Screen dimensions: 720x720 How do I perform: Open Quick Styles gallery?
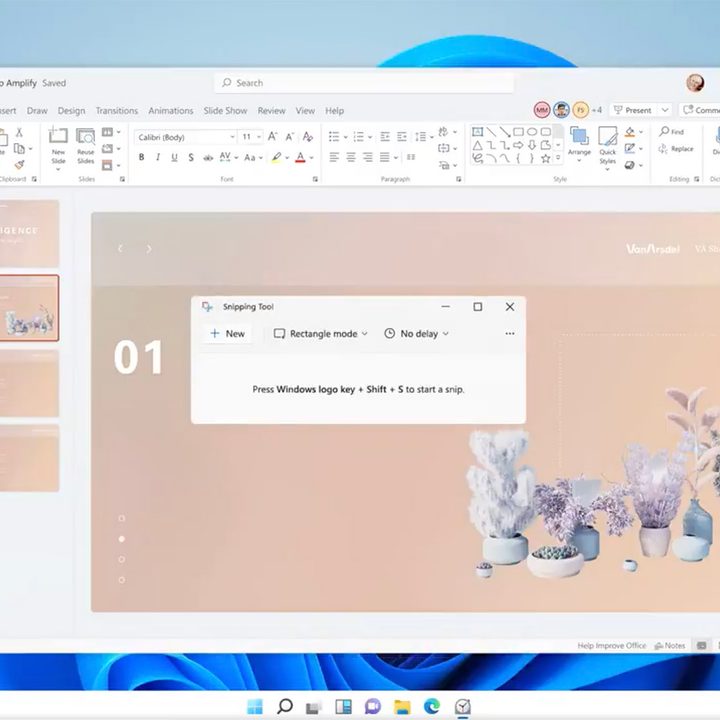click(608, 148)
